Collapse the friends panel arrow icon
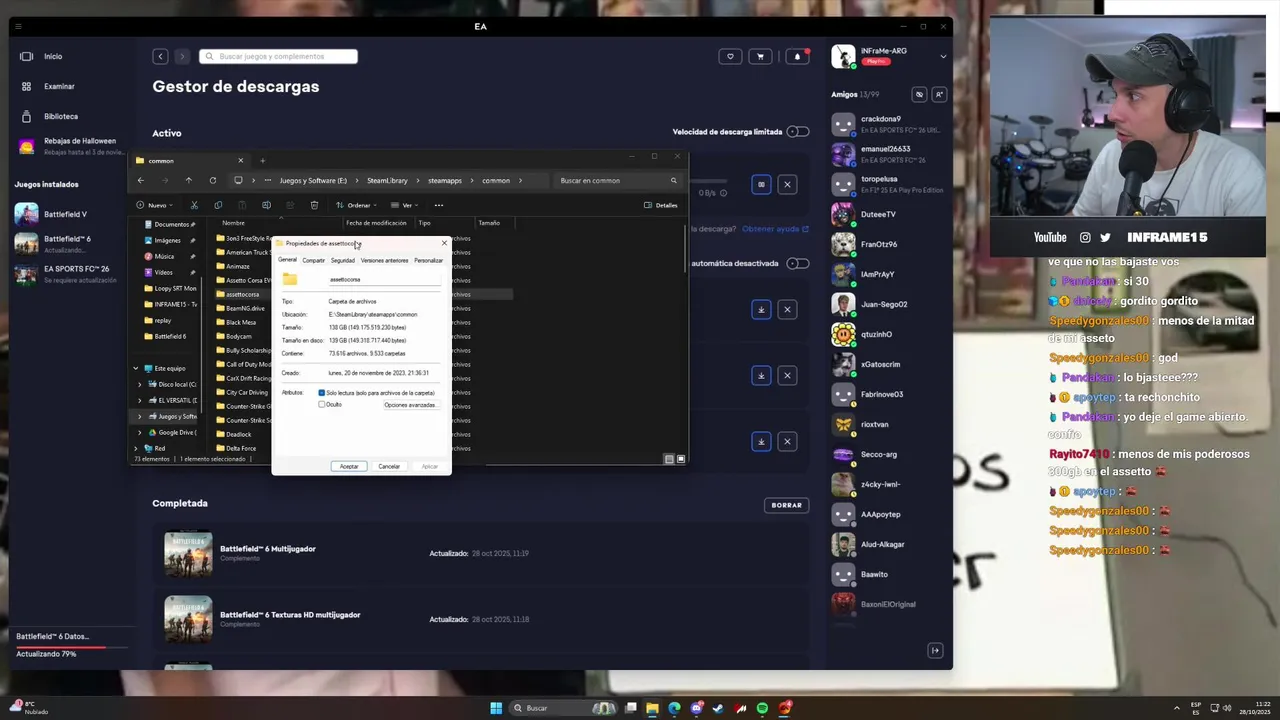Screen dimensions: 1280x720 (935, 651)
